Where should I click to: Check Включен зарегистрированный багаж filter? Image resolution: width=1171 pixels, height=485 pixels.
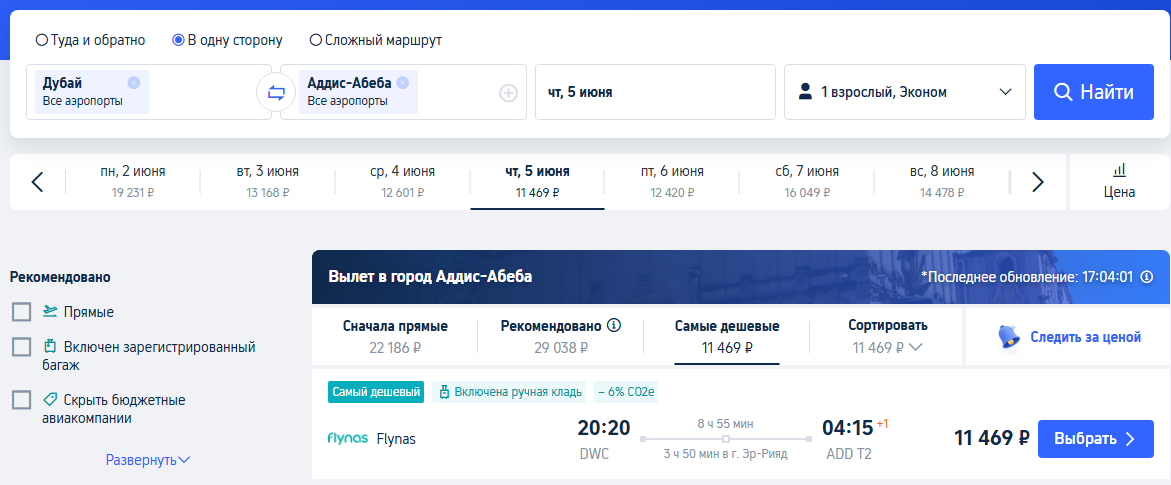point(21,347)
